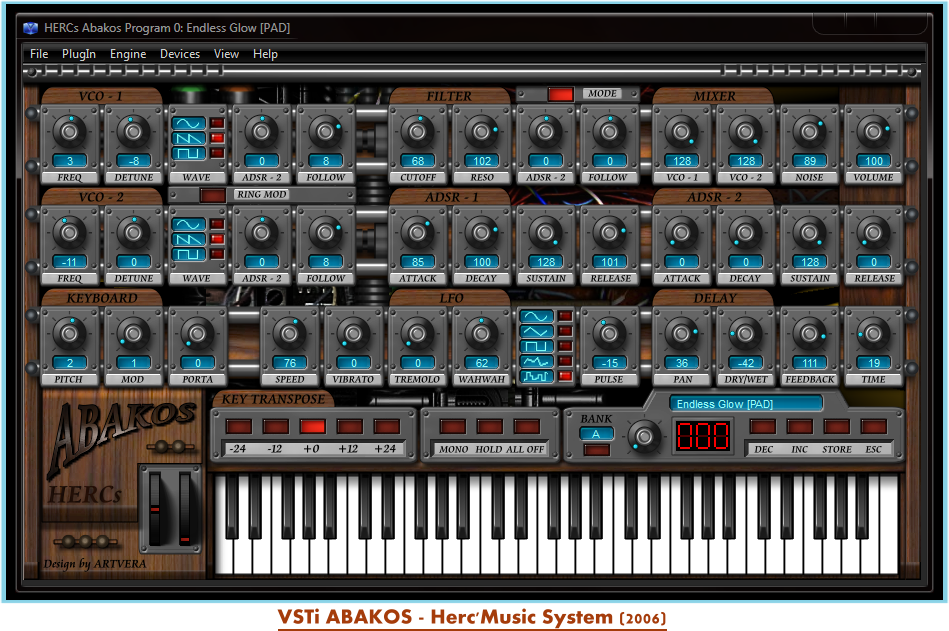The height and width of the screenshot is (631, 949).
Task: Enable the Mono mode switch
Action: [x=453, y=427]
